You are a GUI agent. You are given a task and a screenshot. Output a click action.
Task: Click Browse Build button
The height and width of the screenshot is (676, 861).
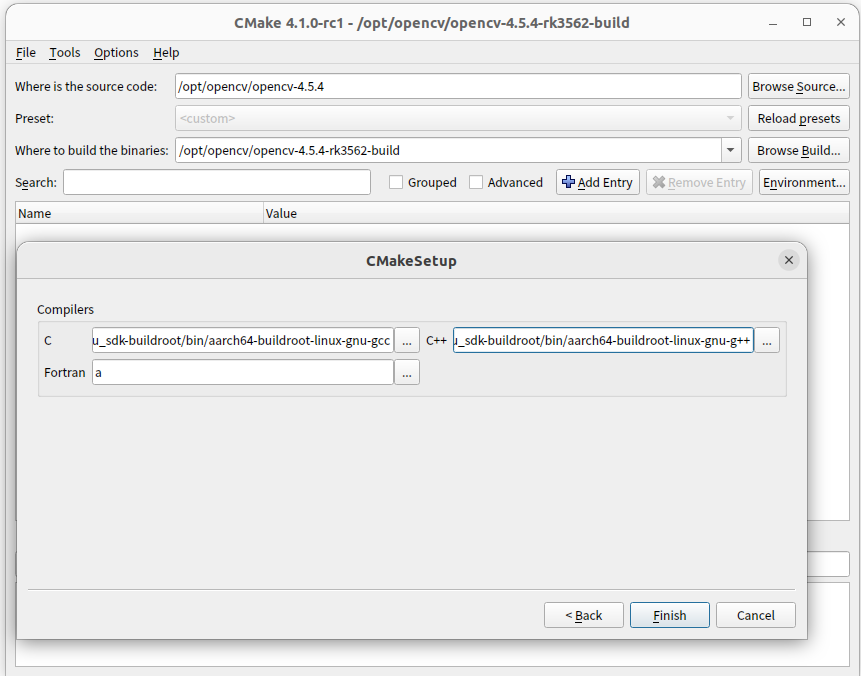pyautogui.click(x=798, y=150)
